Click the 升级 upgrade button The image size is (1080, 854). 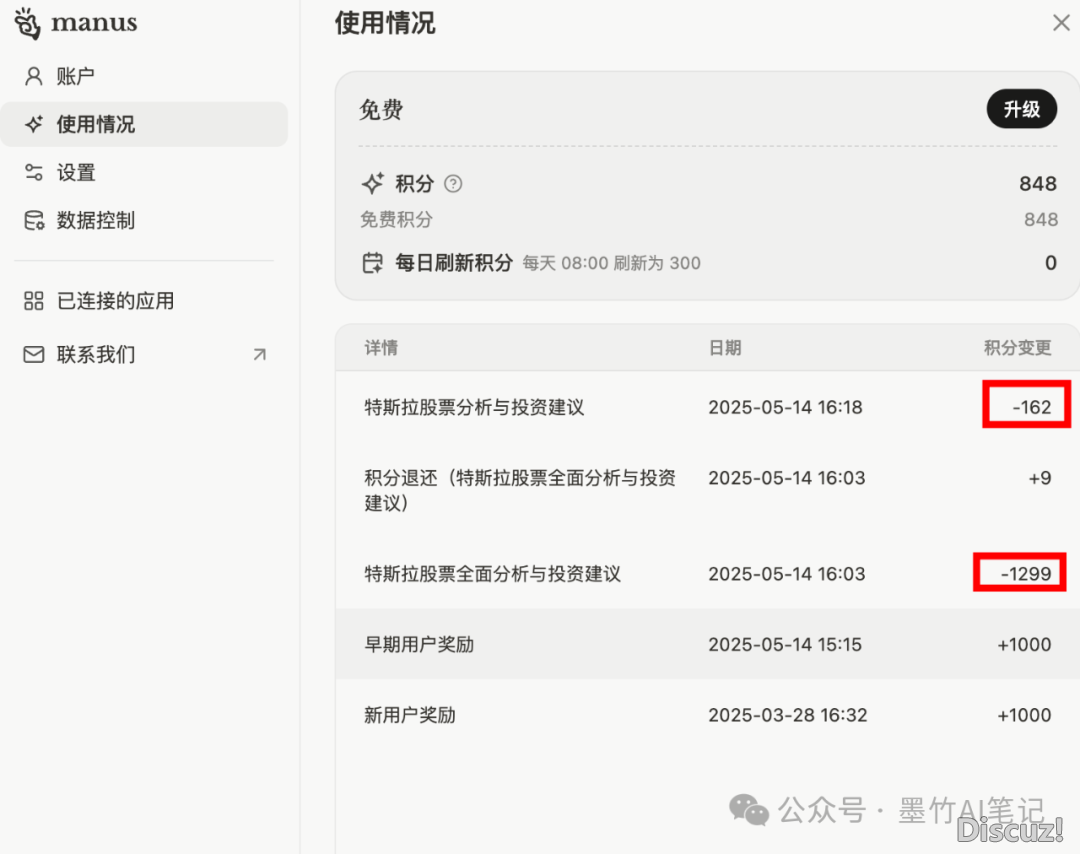click(1021, 109)
